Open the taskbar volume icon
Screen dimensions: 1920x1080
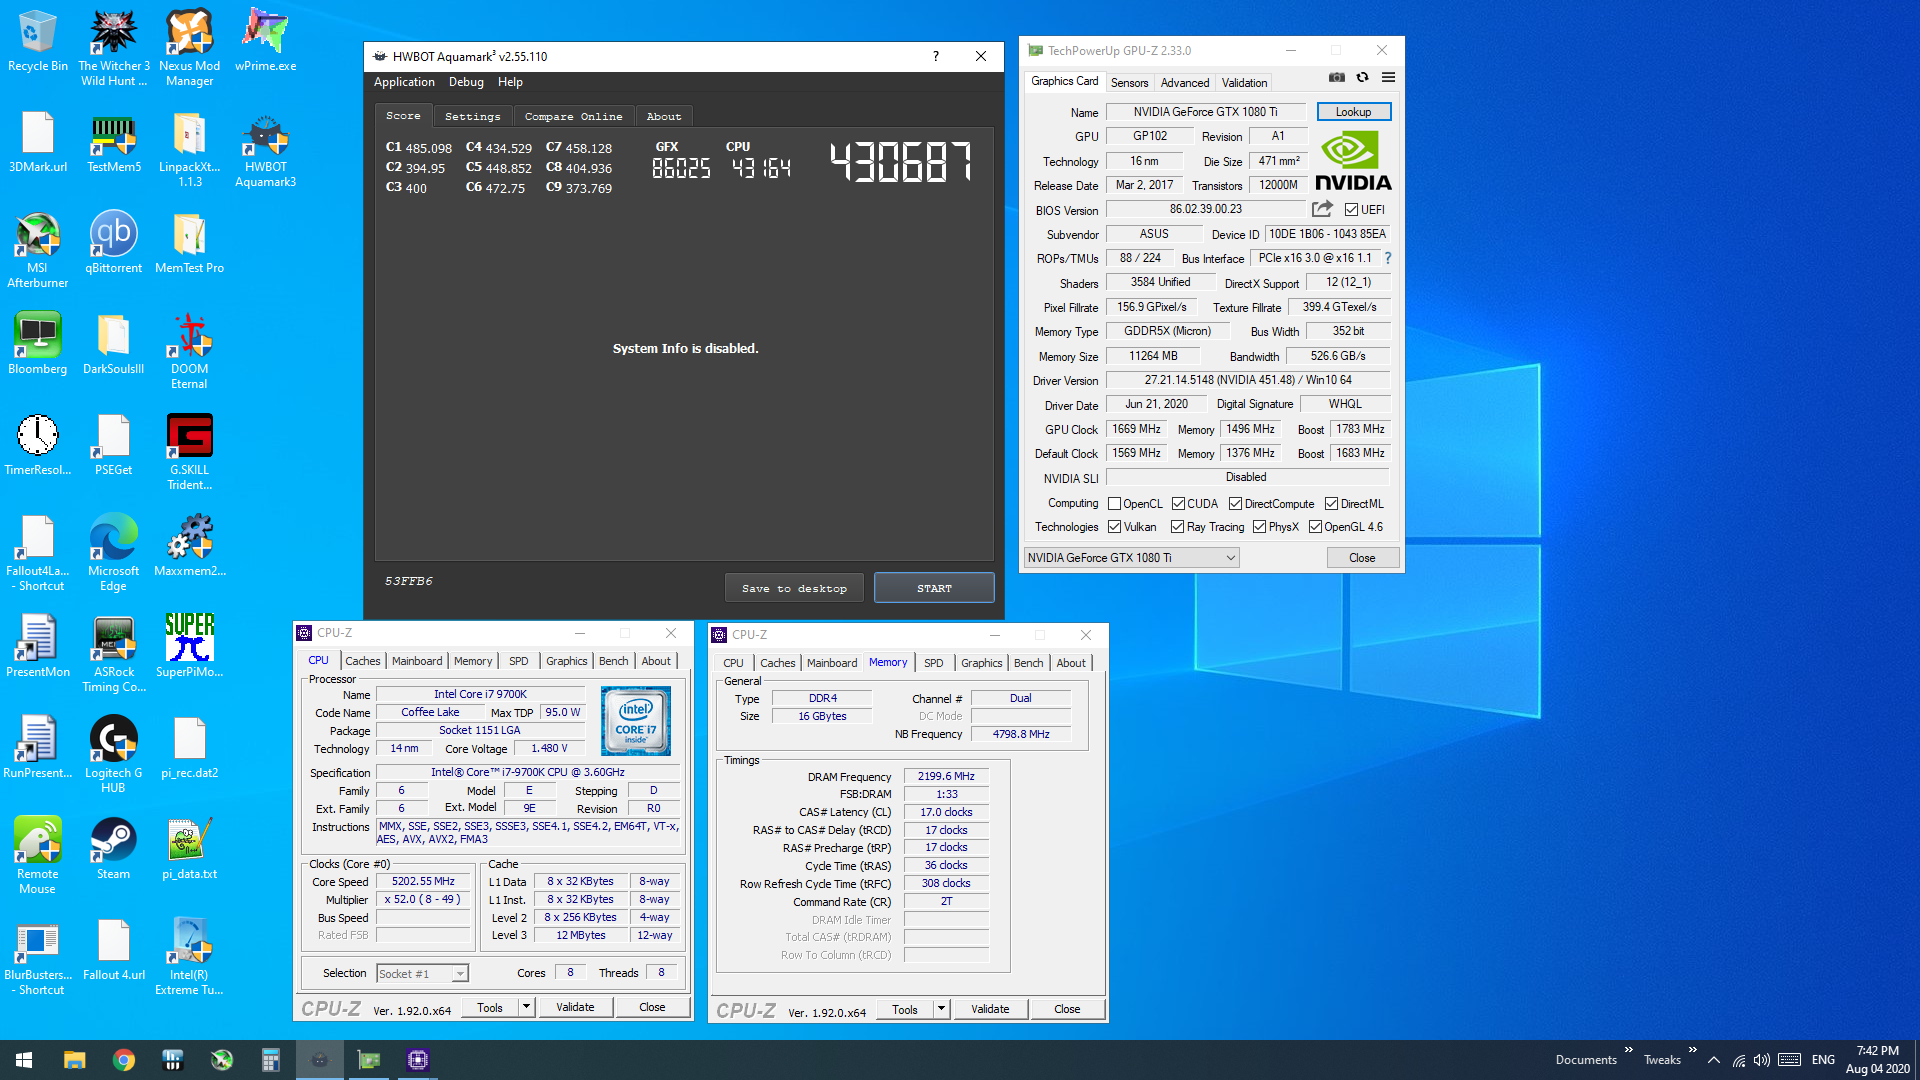1762,1060
